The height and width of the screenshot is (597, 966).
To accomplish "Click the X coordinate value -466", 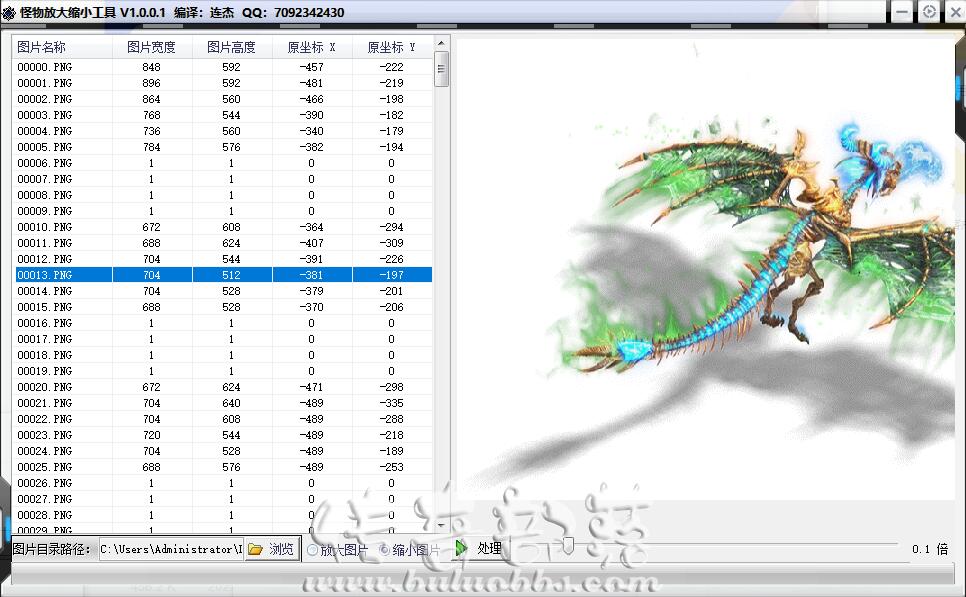I will (312, 99).
